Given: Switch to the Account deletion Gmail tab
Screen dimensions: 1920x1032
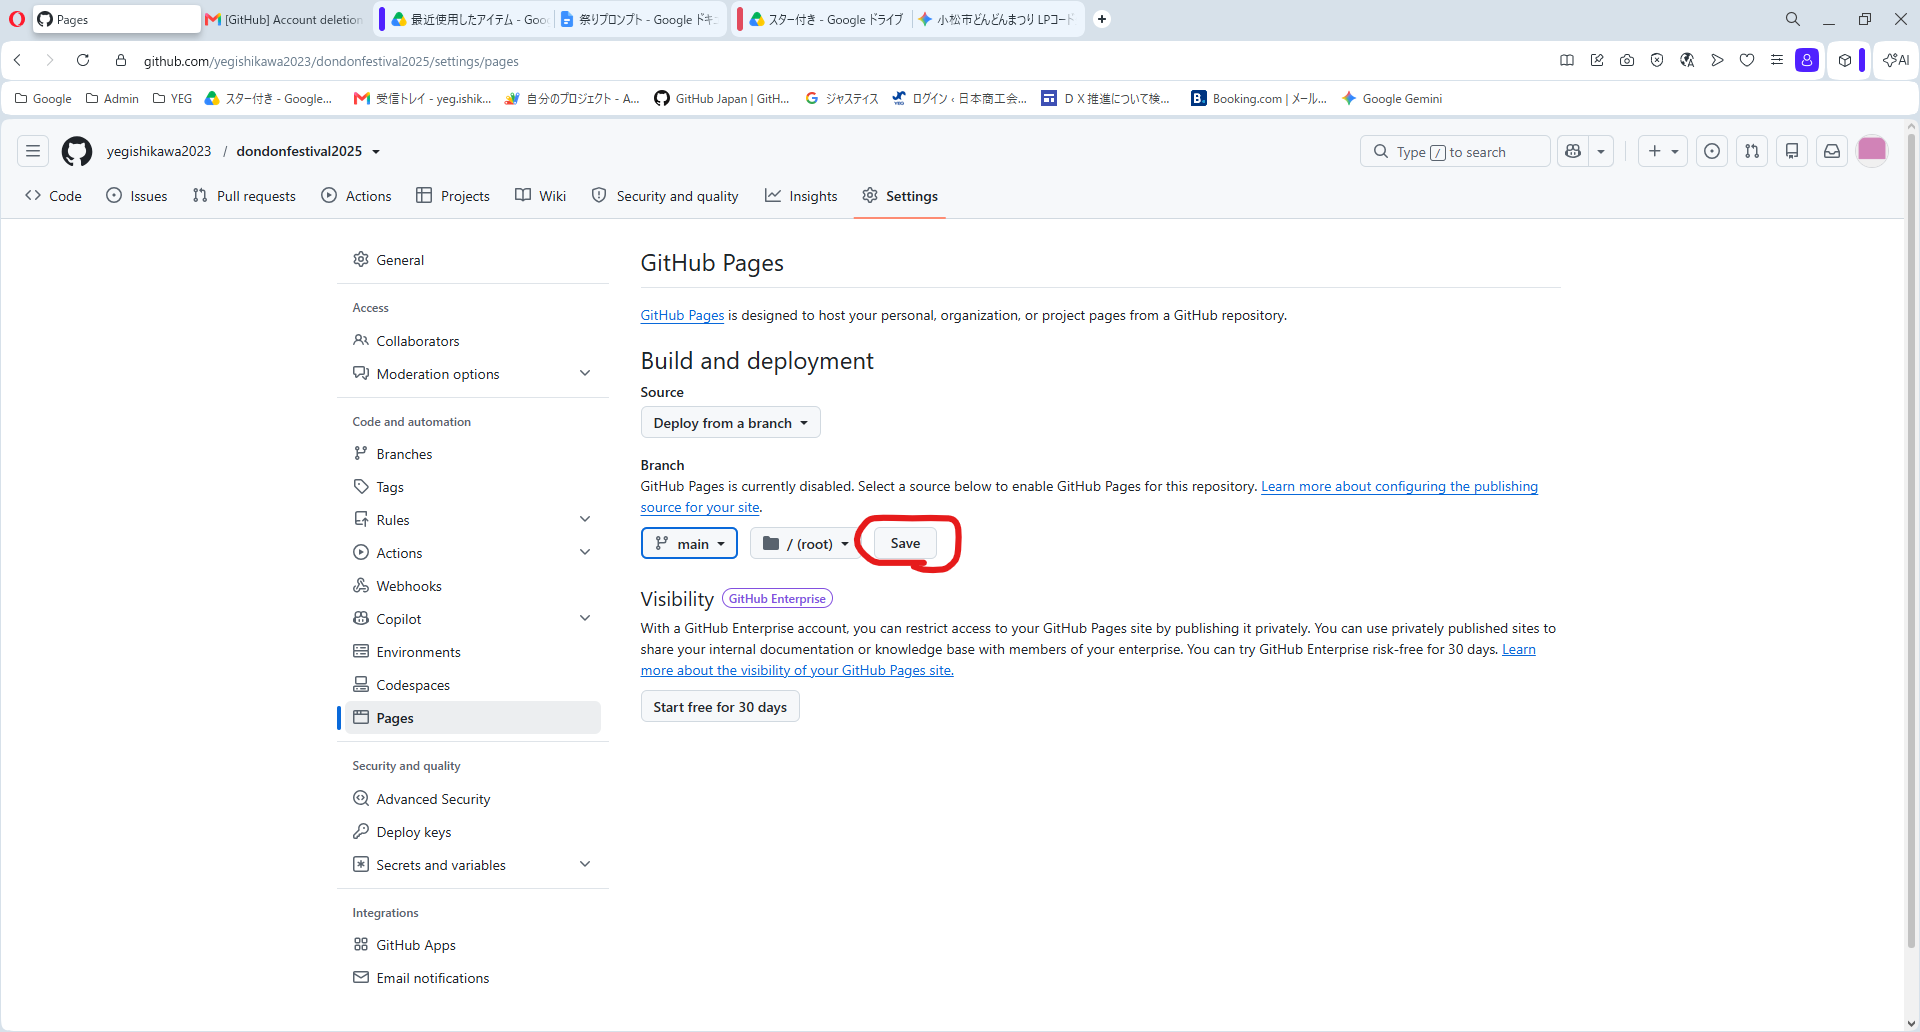Looking at the screenshot, I should pos(286,19).
